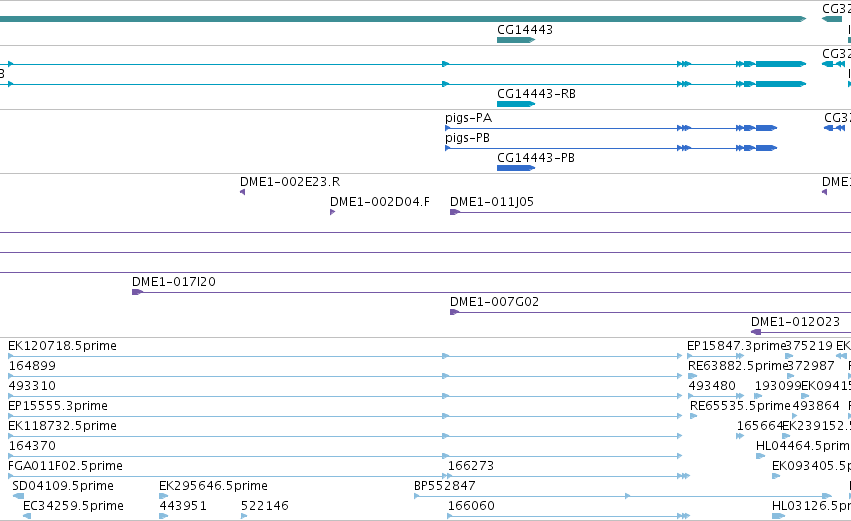Click the DME1-012O23 label
851x521 pixels.
795,322
